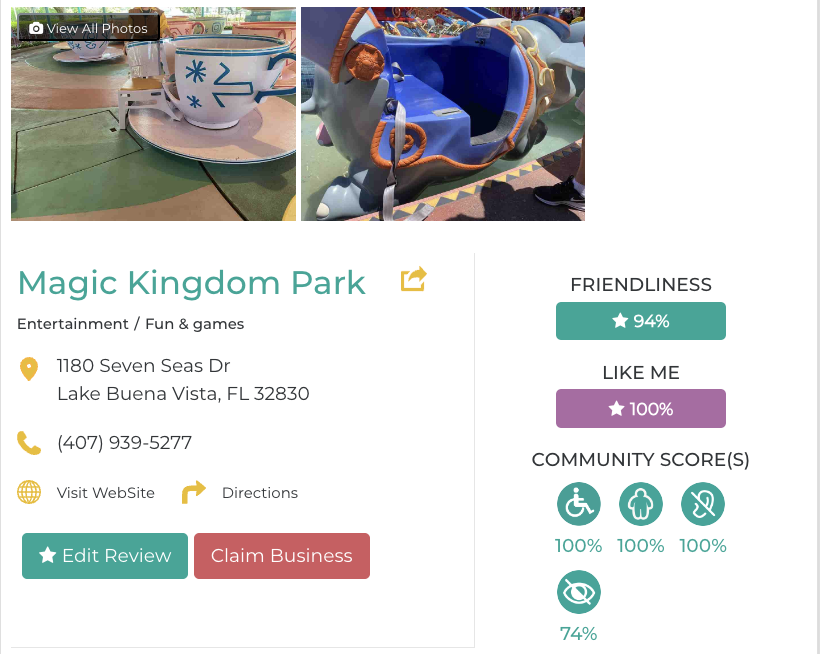Open the Dumbo ride vehicle photo
The image size is (820, 654).
[x=443, y=114]
